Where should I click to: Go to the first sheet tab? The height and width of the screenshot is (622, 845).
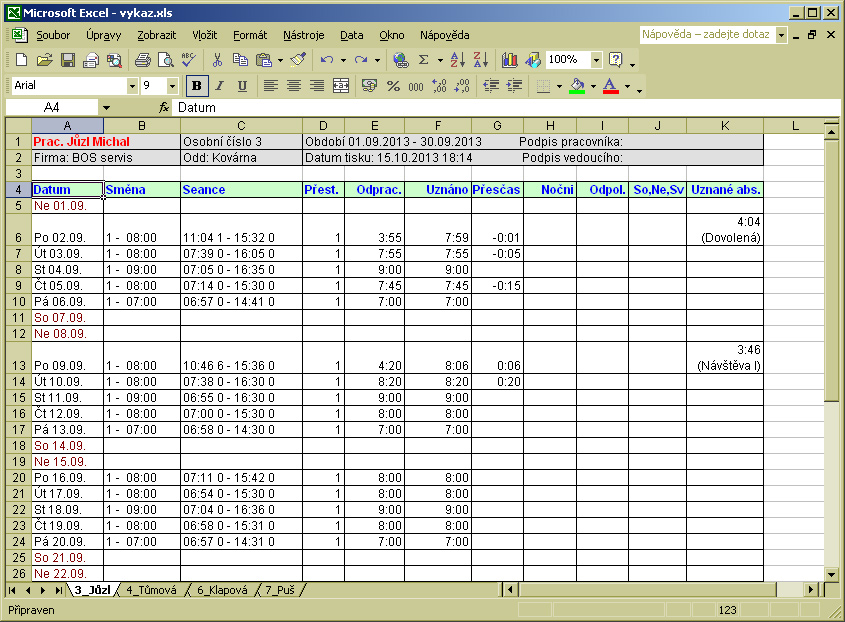coord(12,591)
